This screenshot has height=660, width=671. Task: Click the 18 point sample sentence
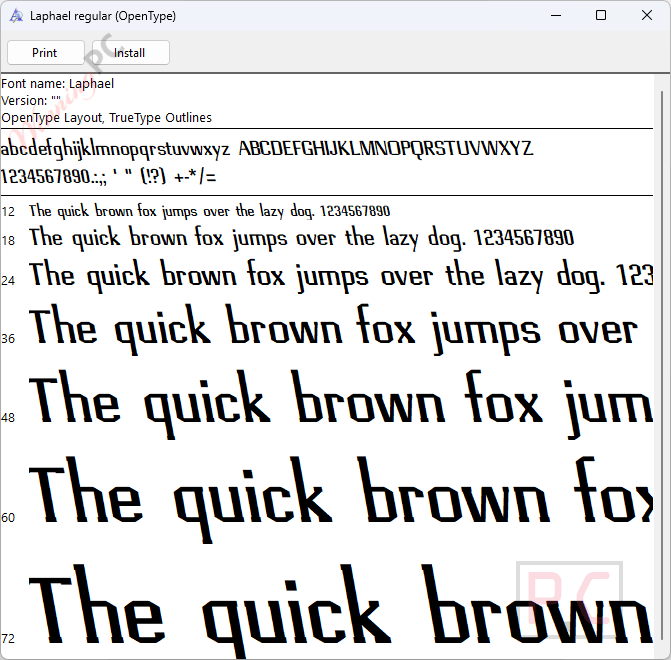point(301,238)
